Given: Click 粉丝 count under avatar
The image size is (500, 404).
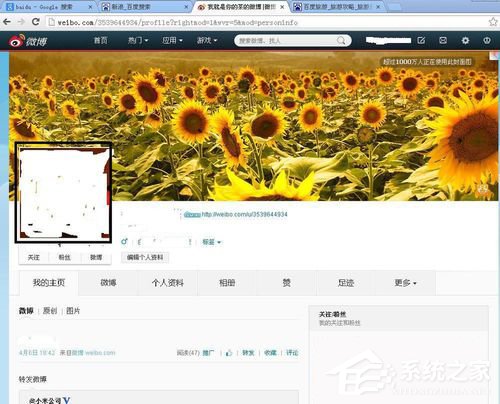Looking at the screenshot, I should (64, 257).
